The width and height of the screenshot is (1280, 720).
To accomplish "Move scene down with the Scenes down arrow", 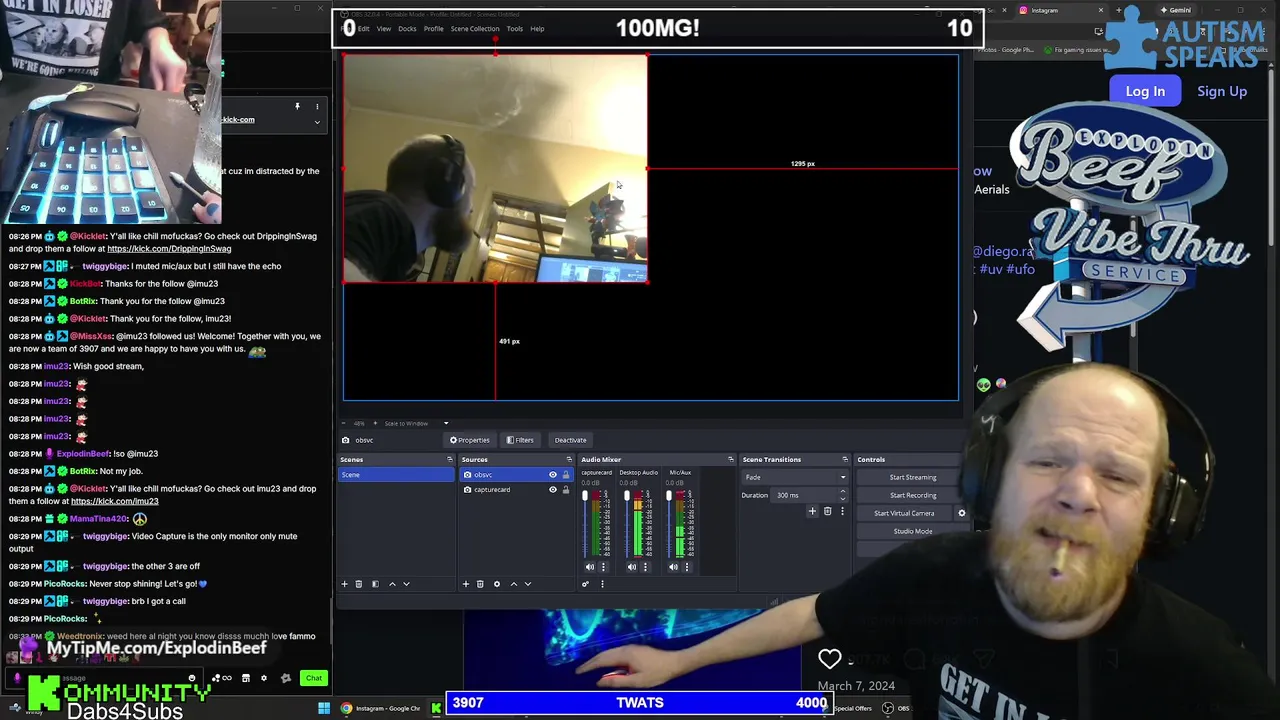I will (406, 584).
